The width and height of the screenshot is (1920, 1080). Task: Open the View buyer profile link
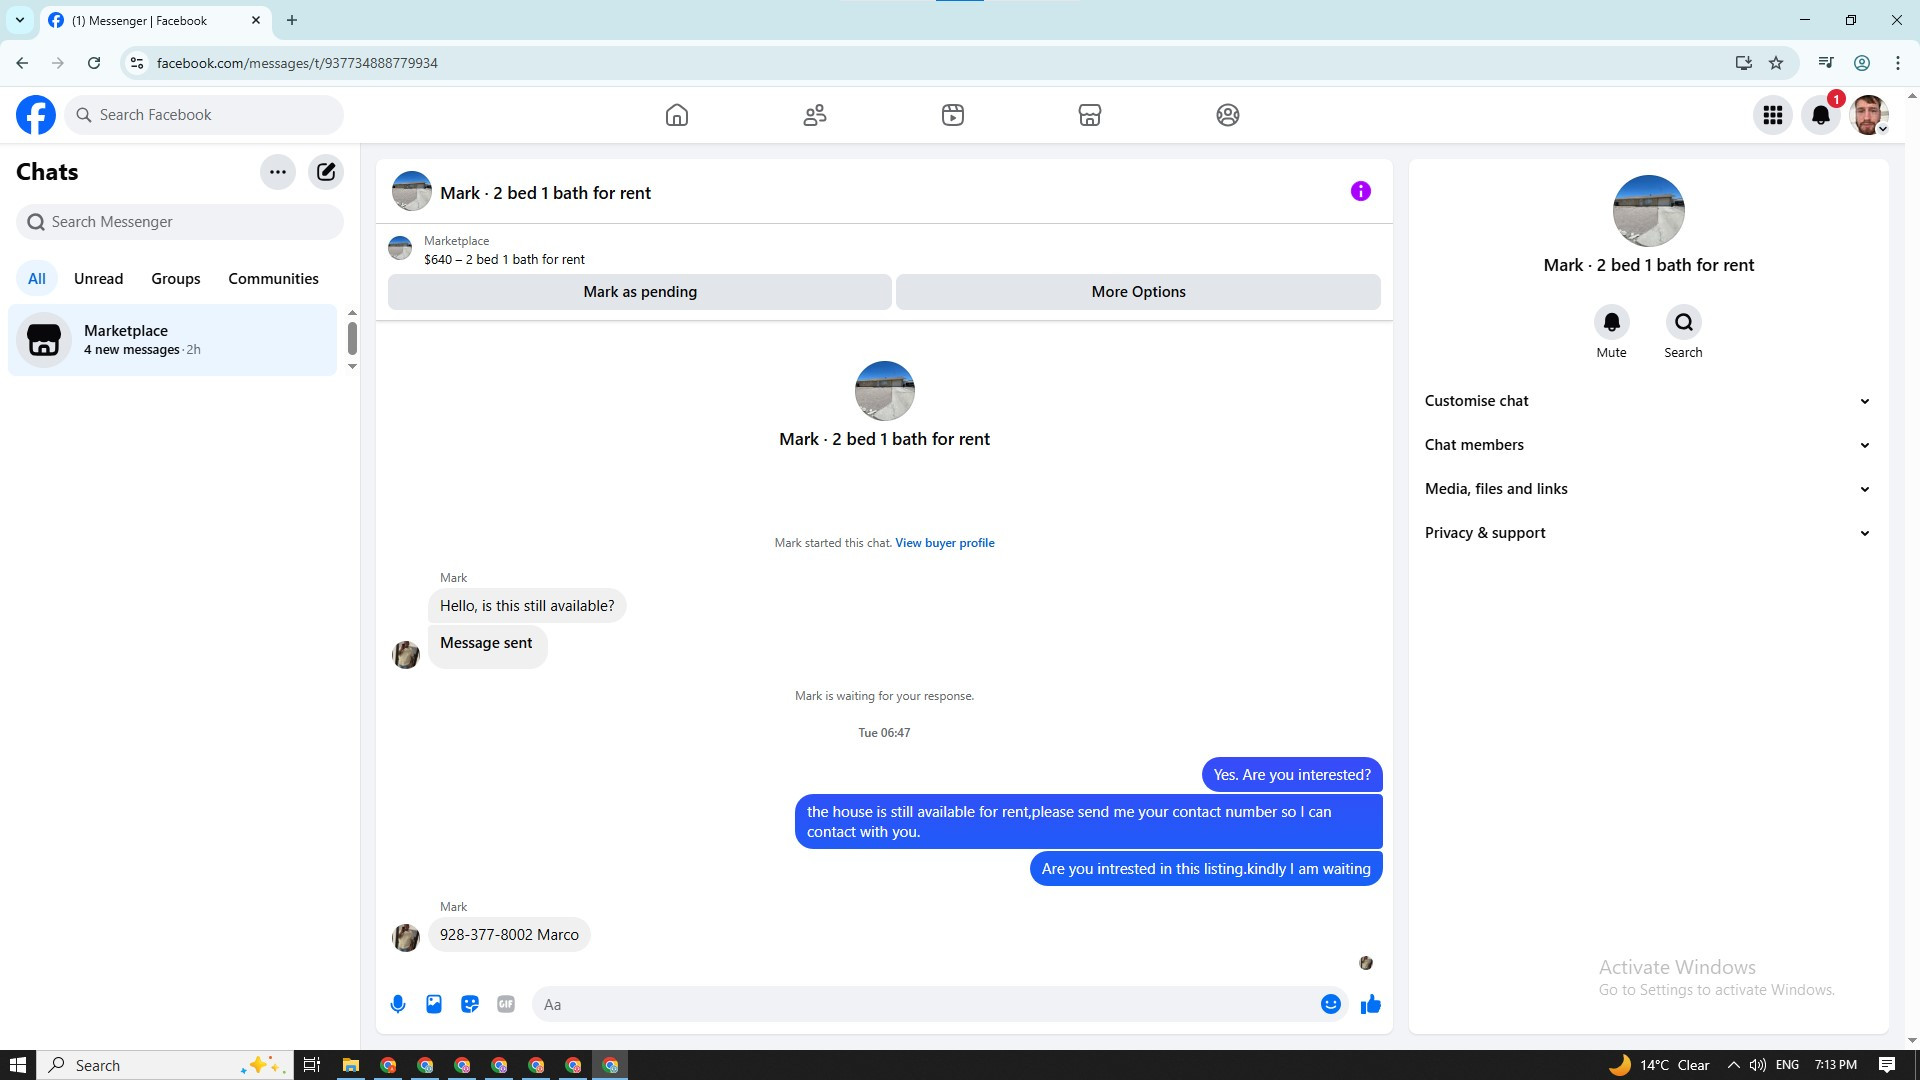(x=944, y=543)
